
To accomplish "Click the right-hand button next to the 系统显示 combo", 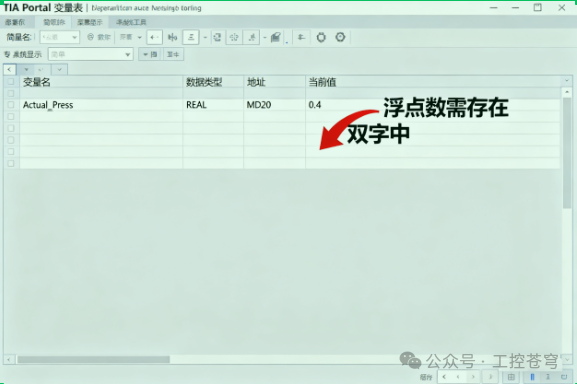I will (173, 54).
